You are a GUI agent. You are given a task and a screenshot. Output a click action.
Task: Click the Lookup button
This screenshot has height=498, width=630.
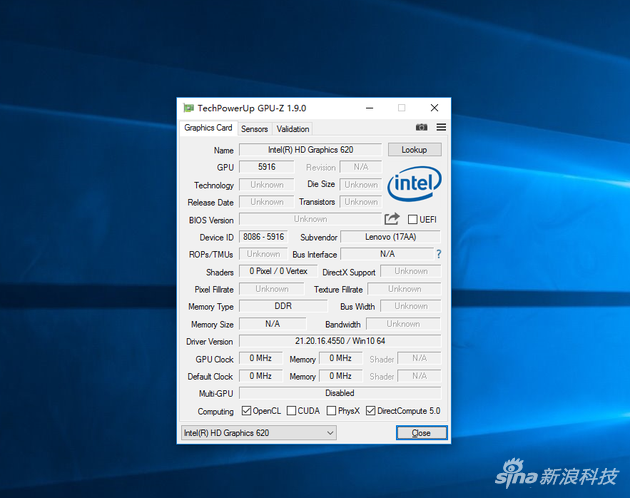coord(414,150)
